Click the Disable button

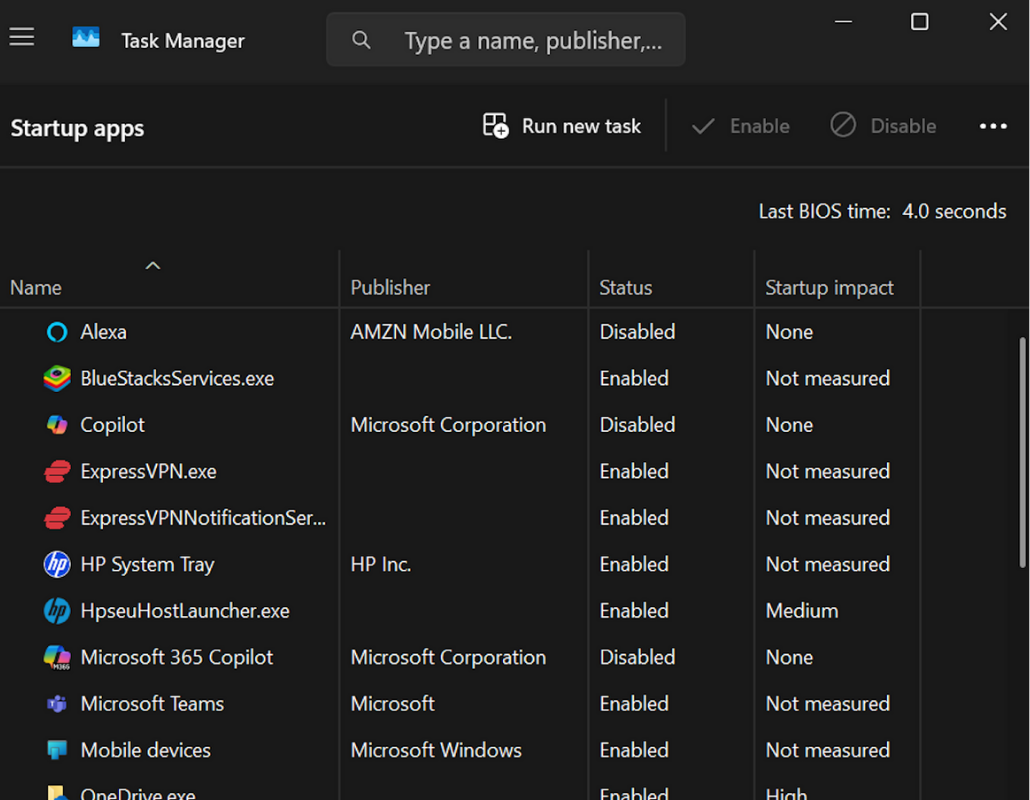pos(883,125)
